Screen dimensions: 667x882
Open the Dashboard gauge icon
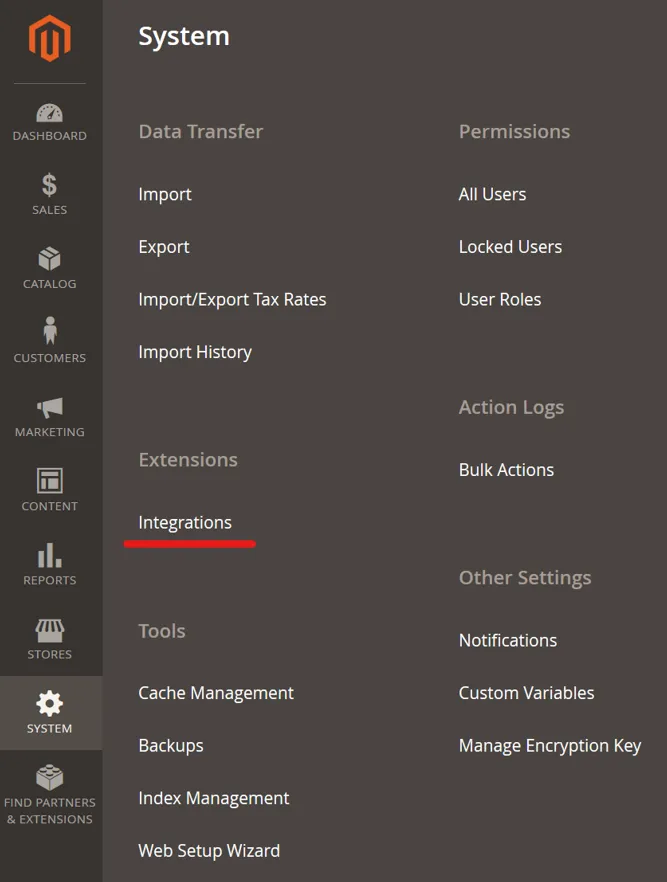(x=49, y=112)
